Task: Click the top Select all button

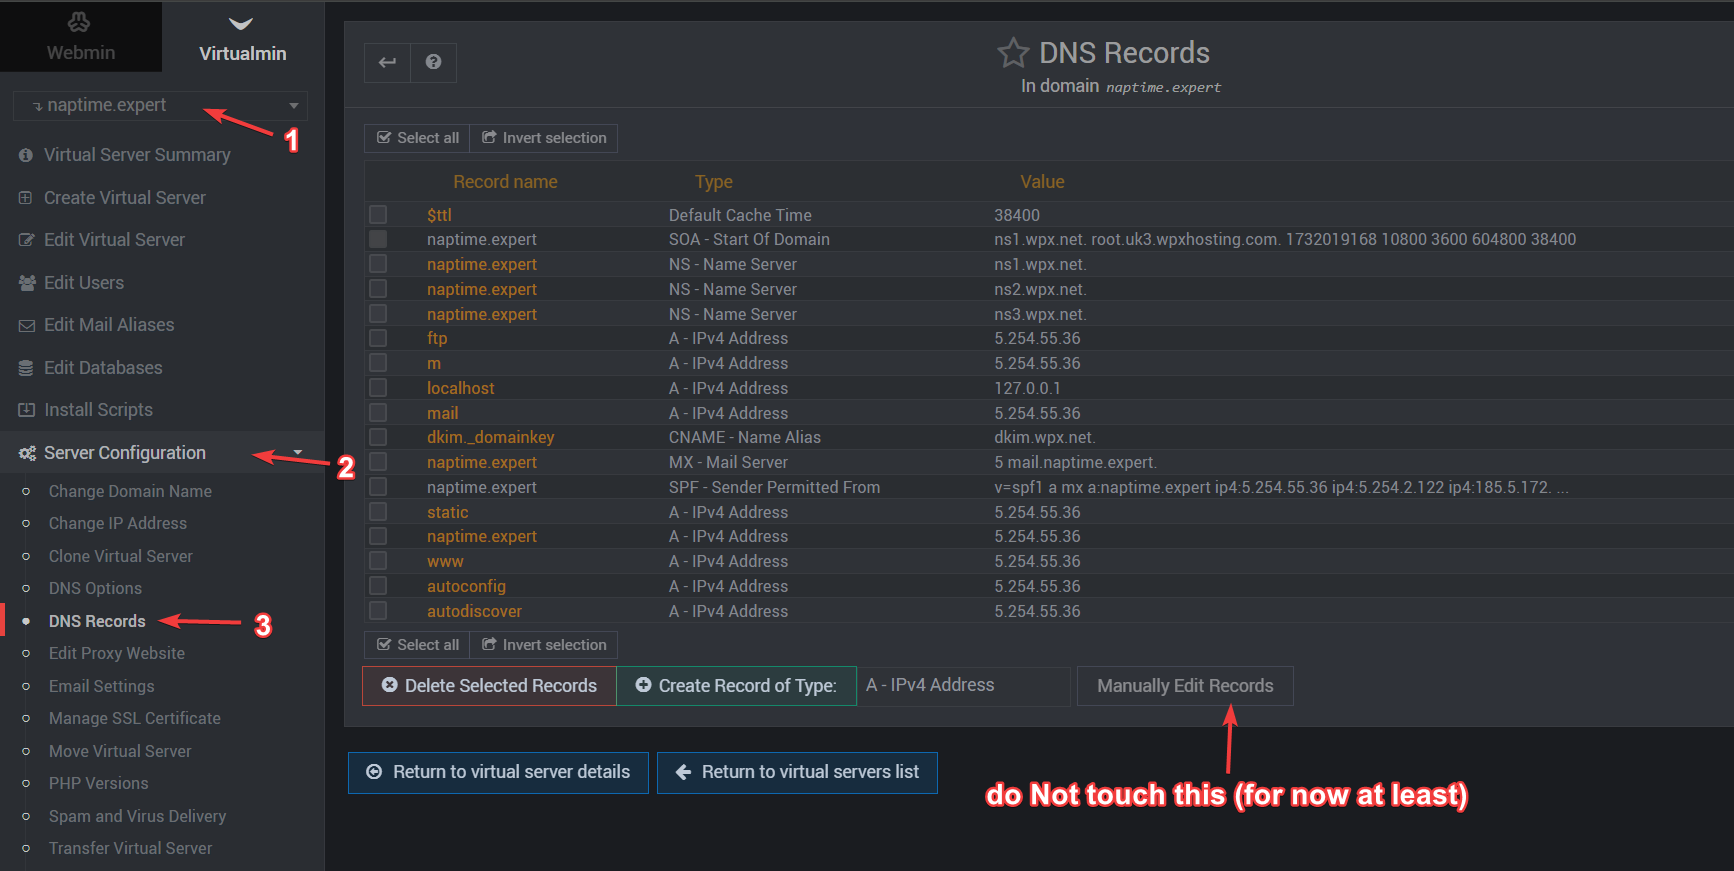Action: pos(417,138)
